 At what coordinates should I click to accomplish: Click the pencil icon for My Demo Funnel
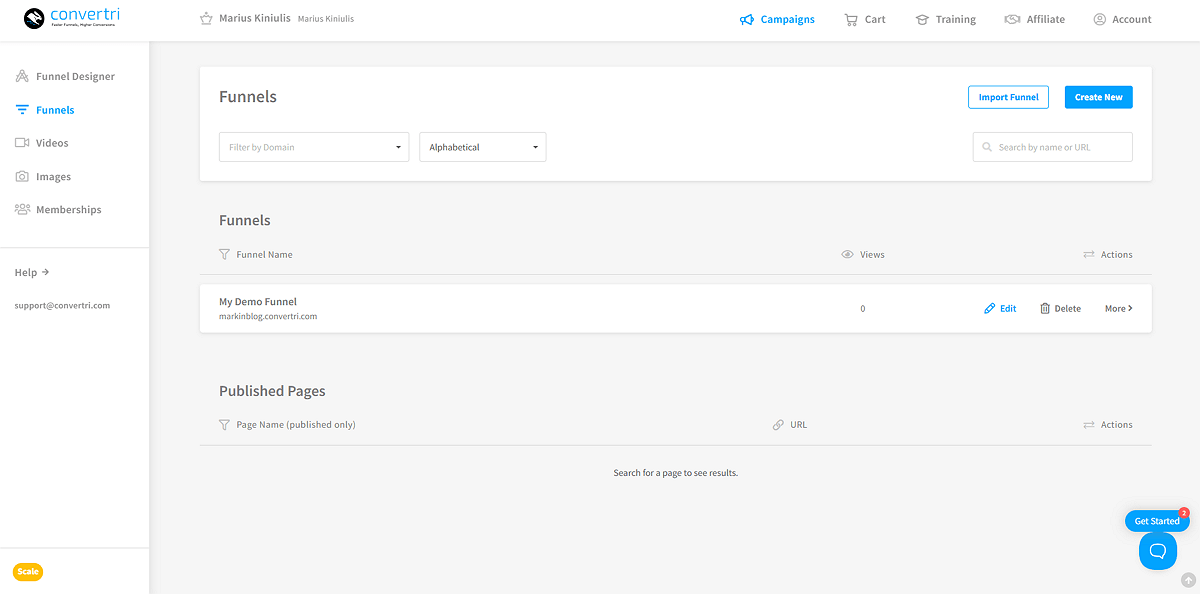pos(990,308)
